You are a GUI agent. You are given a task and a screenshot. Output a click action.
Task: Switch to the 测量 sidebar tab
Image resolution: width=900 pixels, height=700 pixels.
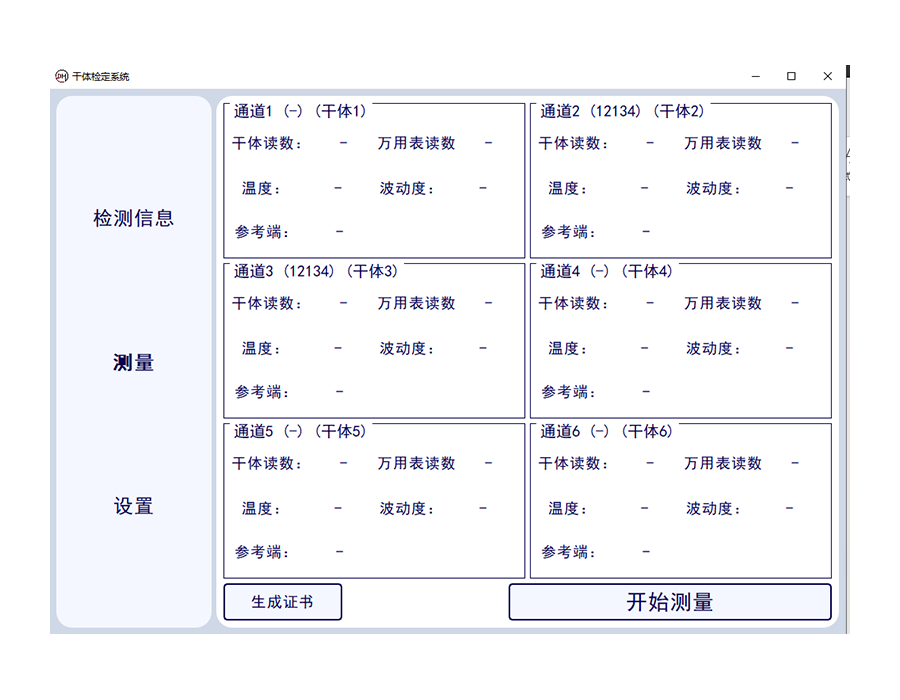pos(134,363)
